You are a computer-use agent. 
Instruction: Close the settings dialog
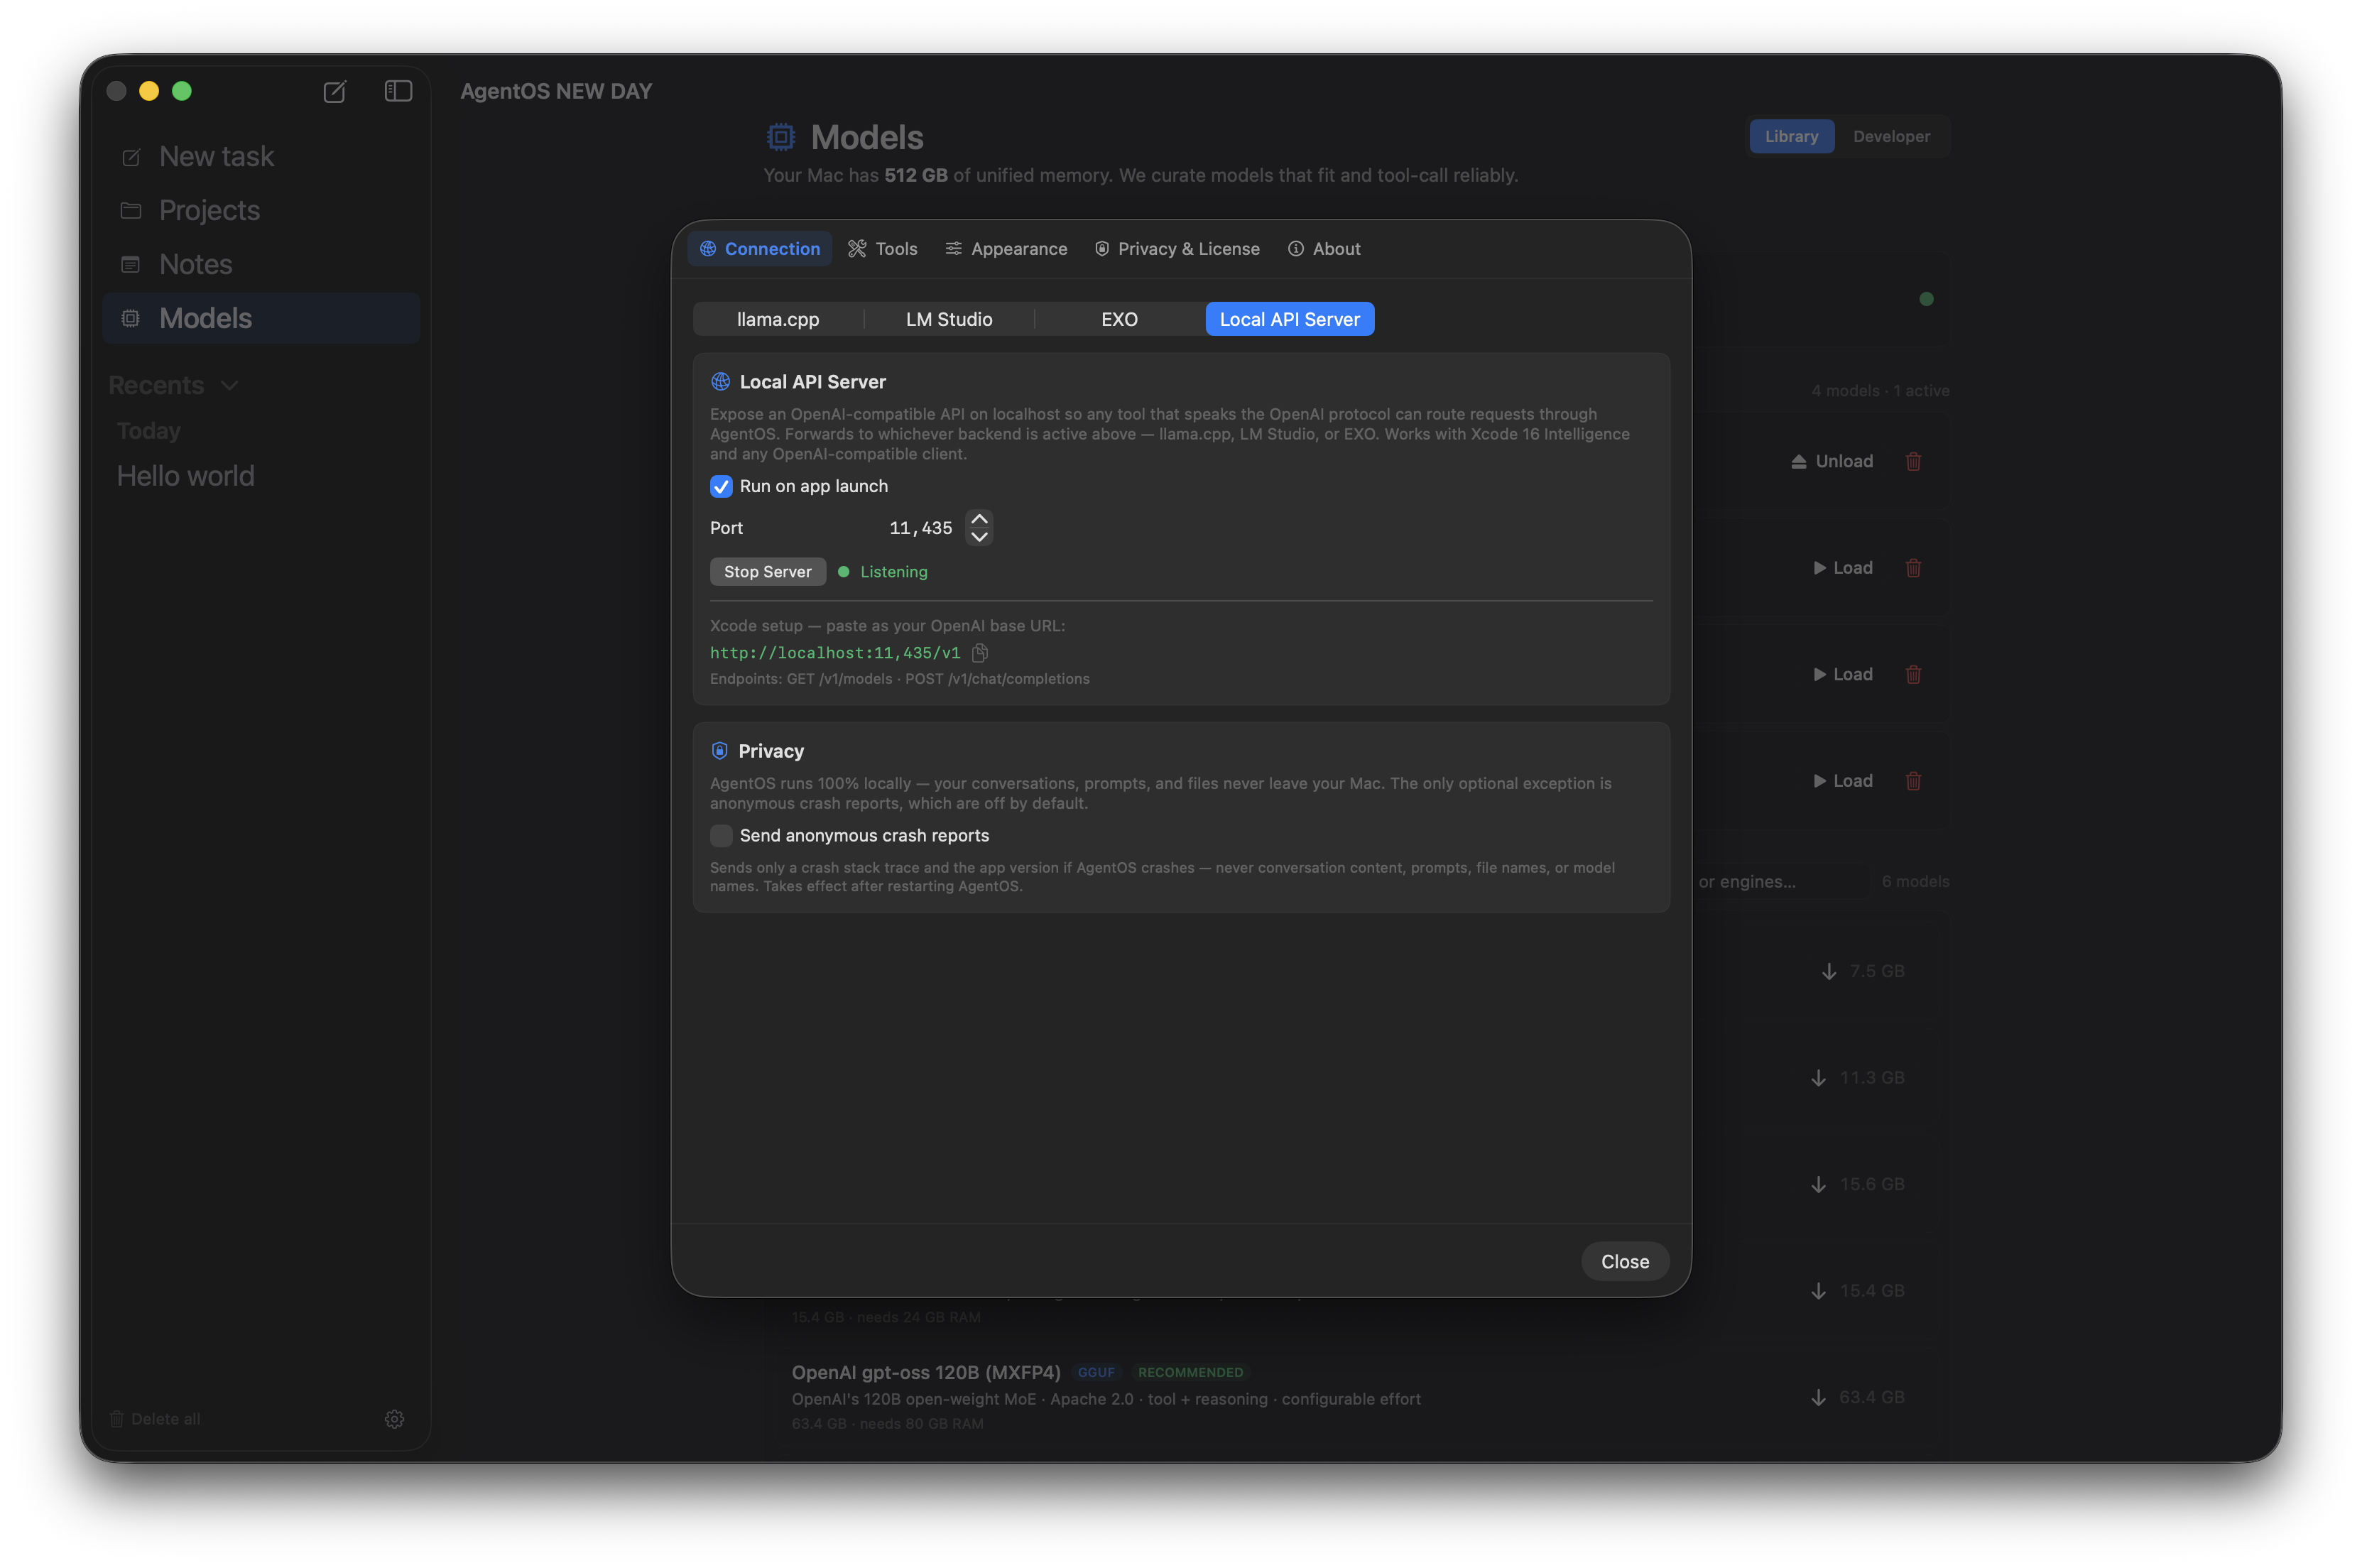coord(1625,1262)
